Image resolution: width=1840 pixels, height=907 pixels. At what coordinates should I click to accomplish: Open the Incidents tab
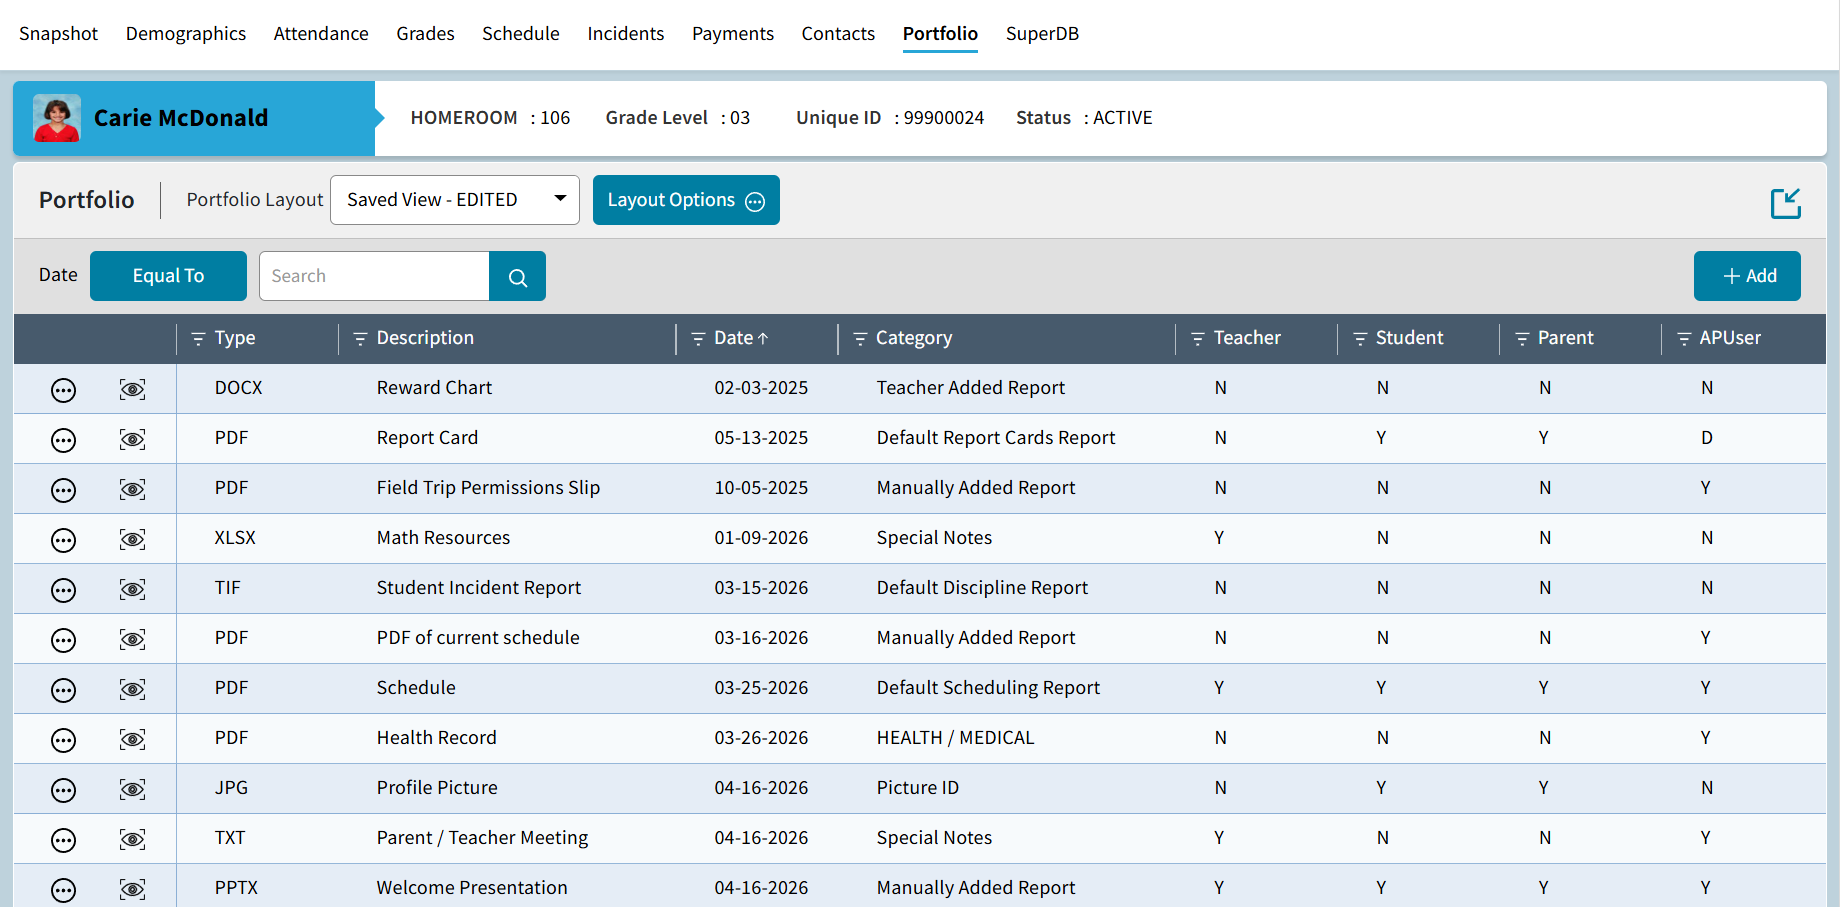tap(625, 33)
